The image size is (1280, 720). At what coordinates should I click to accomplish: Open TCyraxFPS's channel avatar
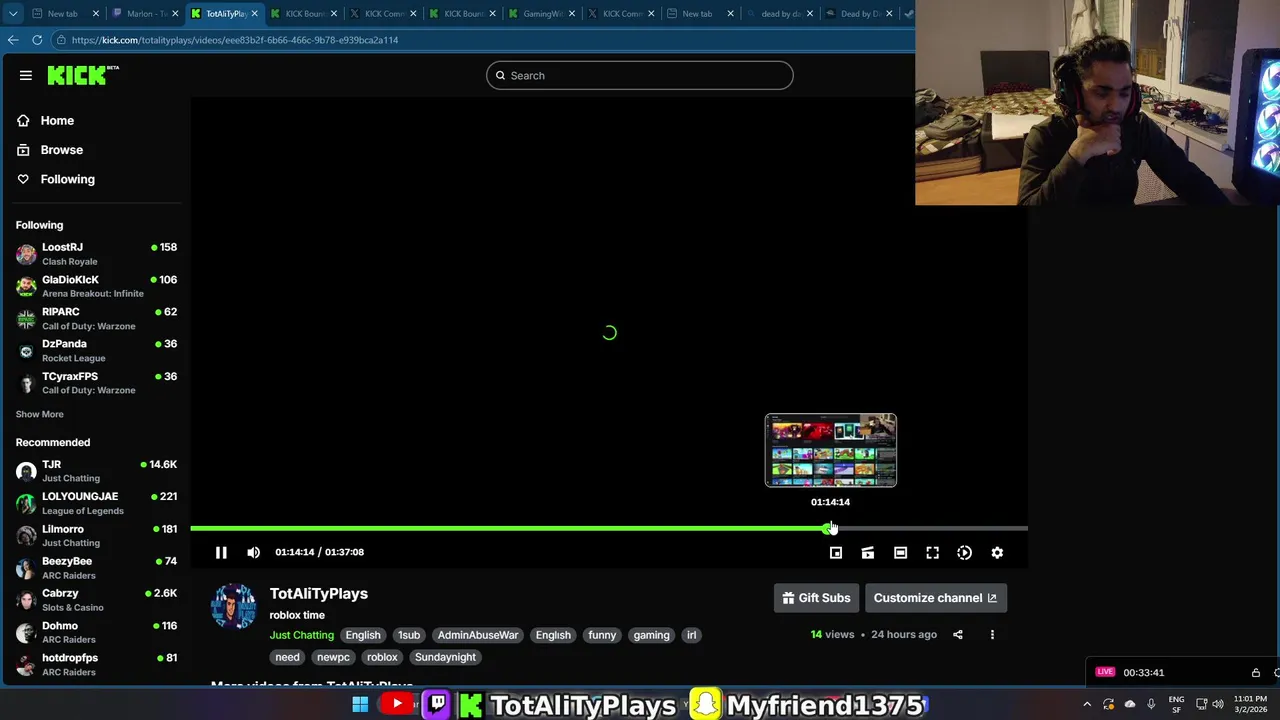tap(26, 383)
